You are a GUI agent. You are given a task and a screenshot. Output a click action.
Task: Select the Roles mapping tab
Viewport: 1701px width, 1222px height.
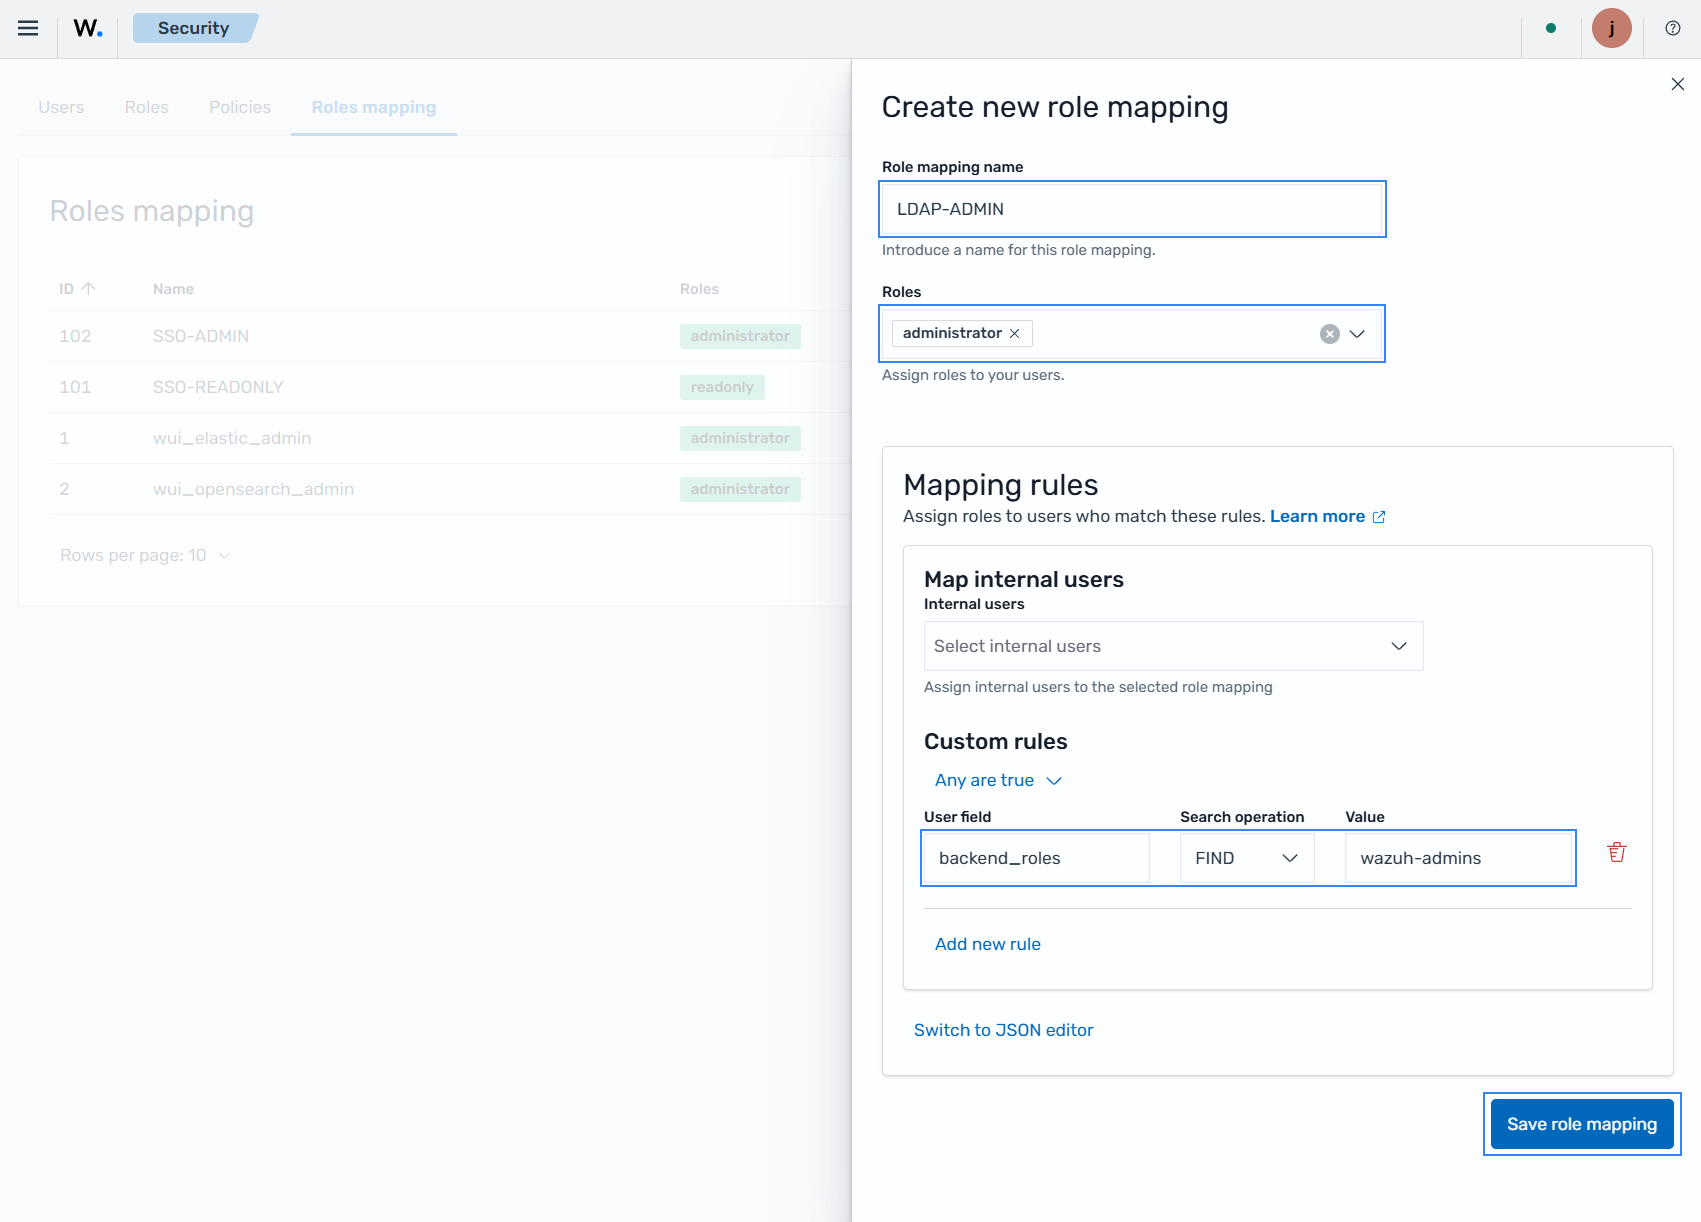click(374, 107)
